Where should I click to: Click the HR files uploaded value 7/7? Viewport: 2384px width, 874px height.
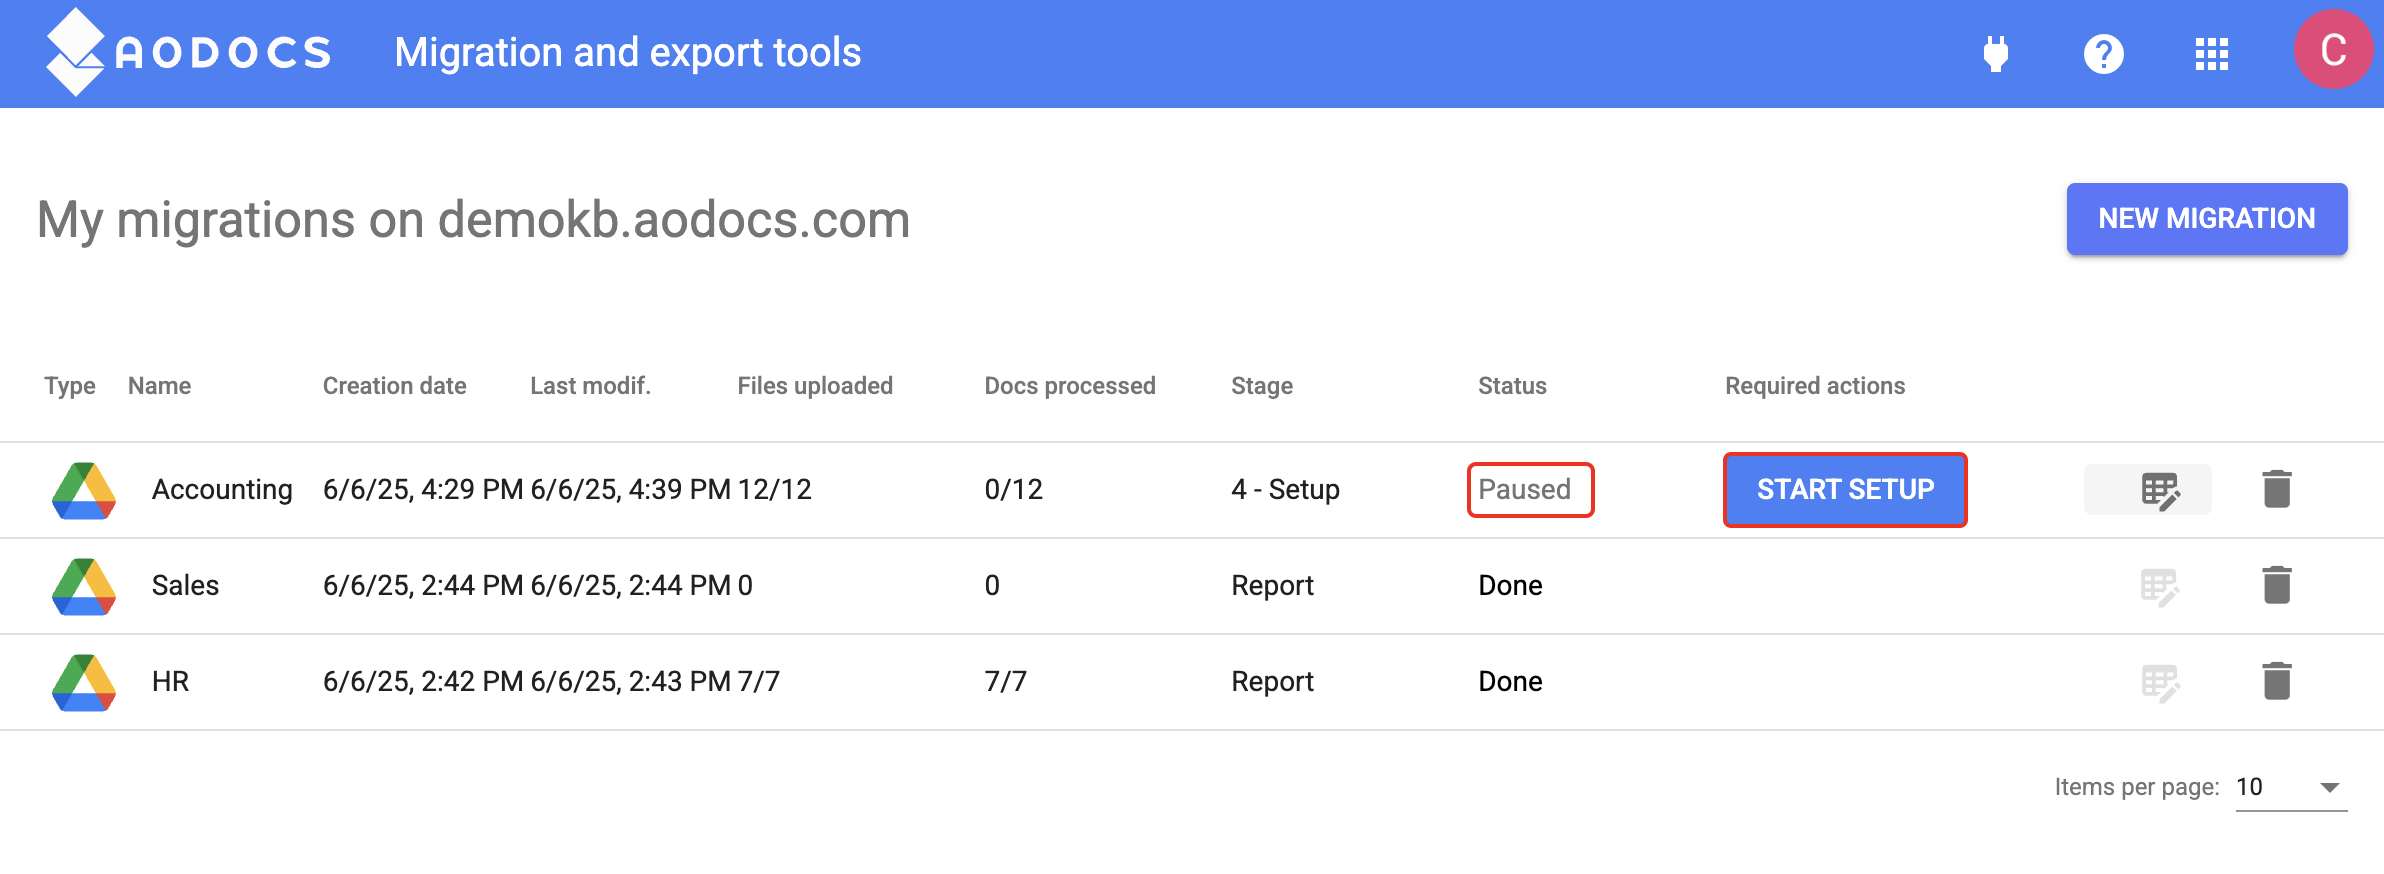(x=759, y=682)
